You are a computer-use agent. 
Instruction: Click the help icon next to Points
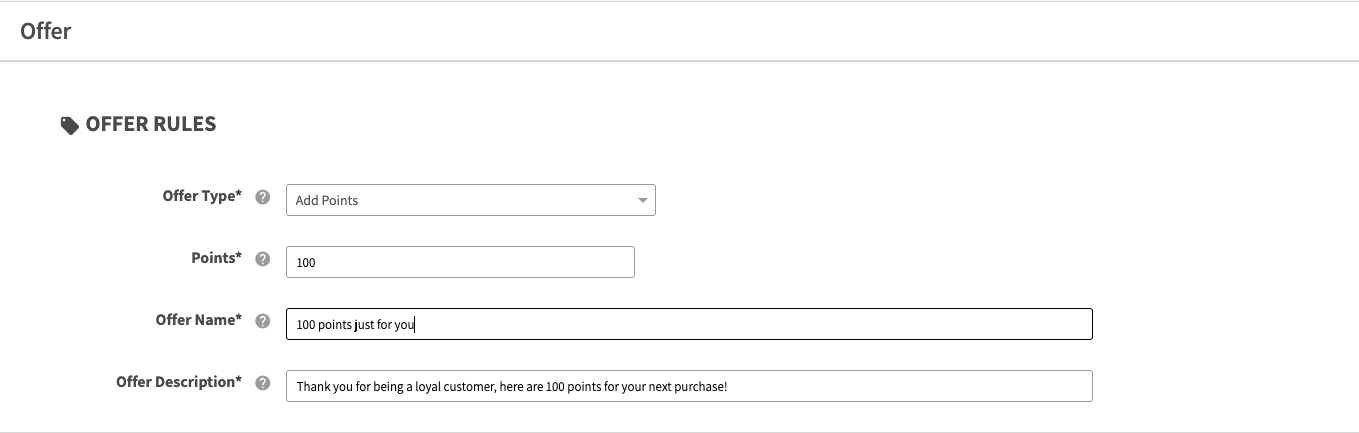pyautogui.click(x=263, y=259)
